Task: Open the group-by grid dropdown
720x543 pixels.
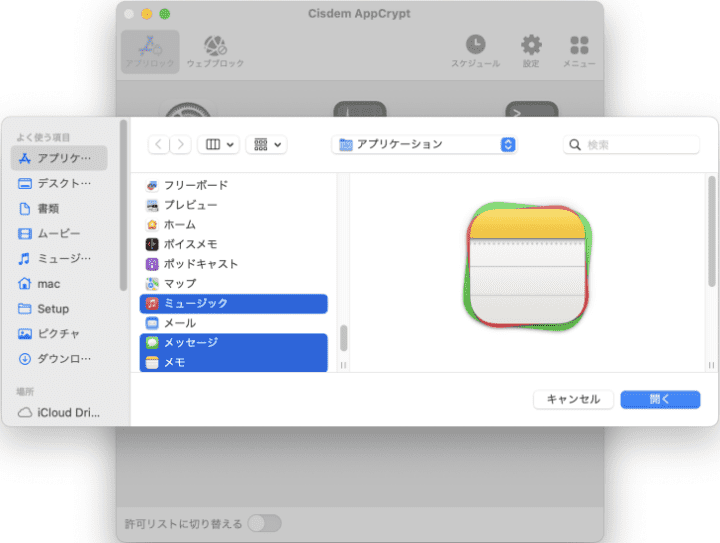Action: coord(267,145)
